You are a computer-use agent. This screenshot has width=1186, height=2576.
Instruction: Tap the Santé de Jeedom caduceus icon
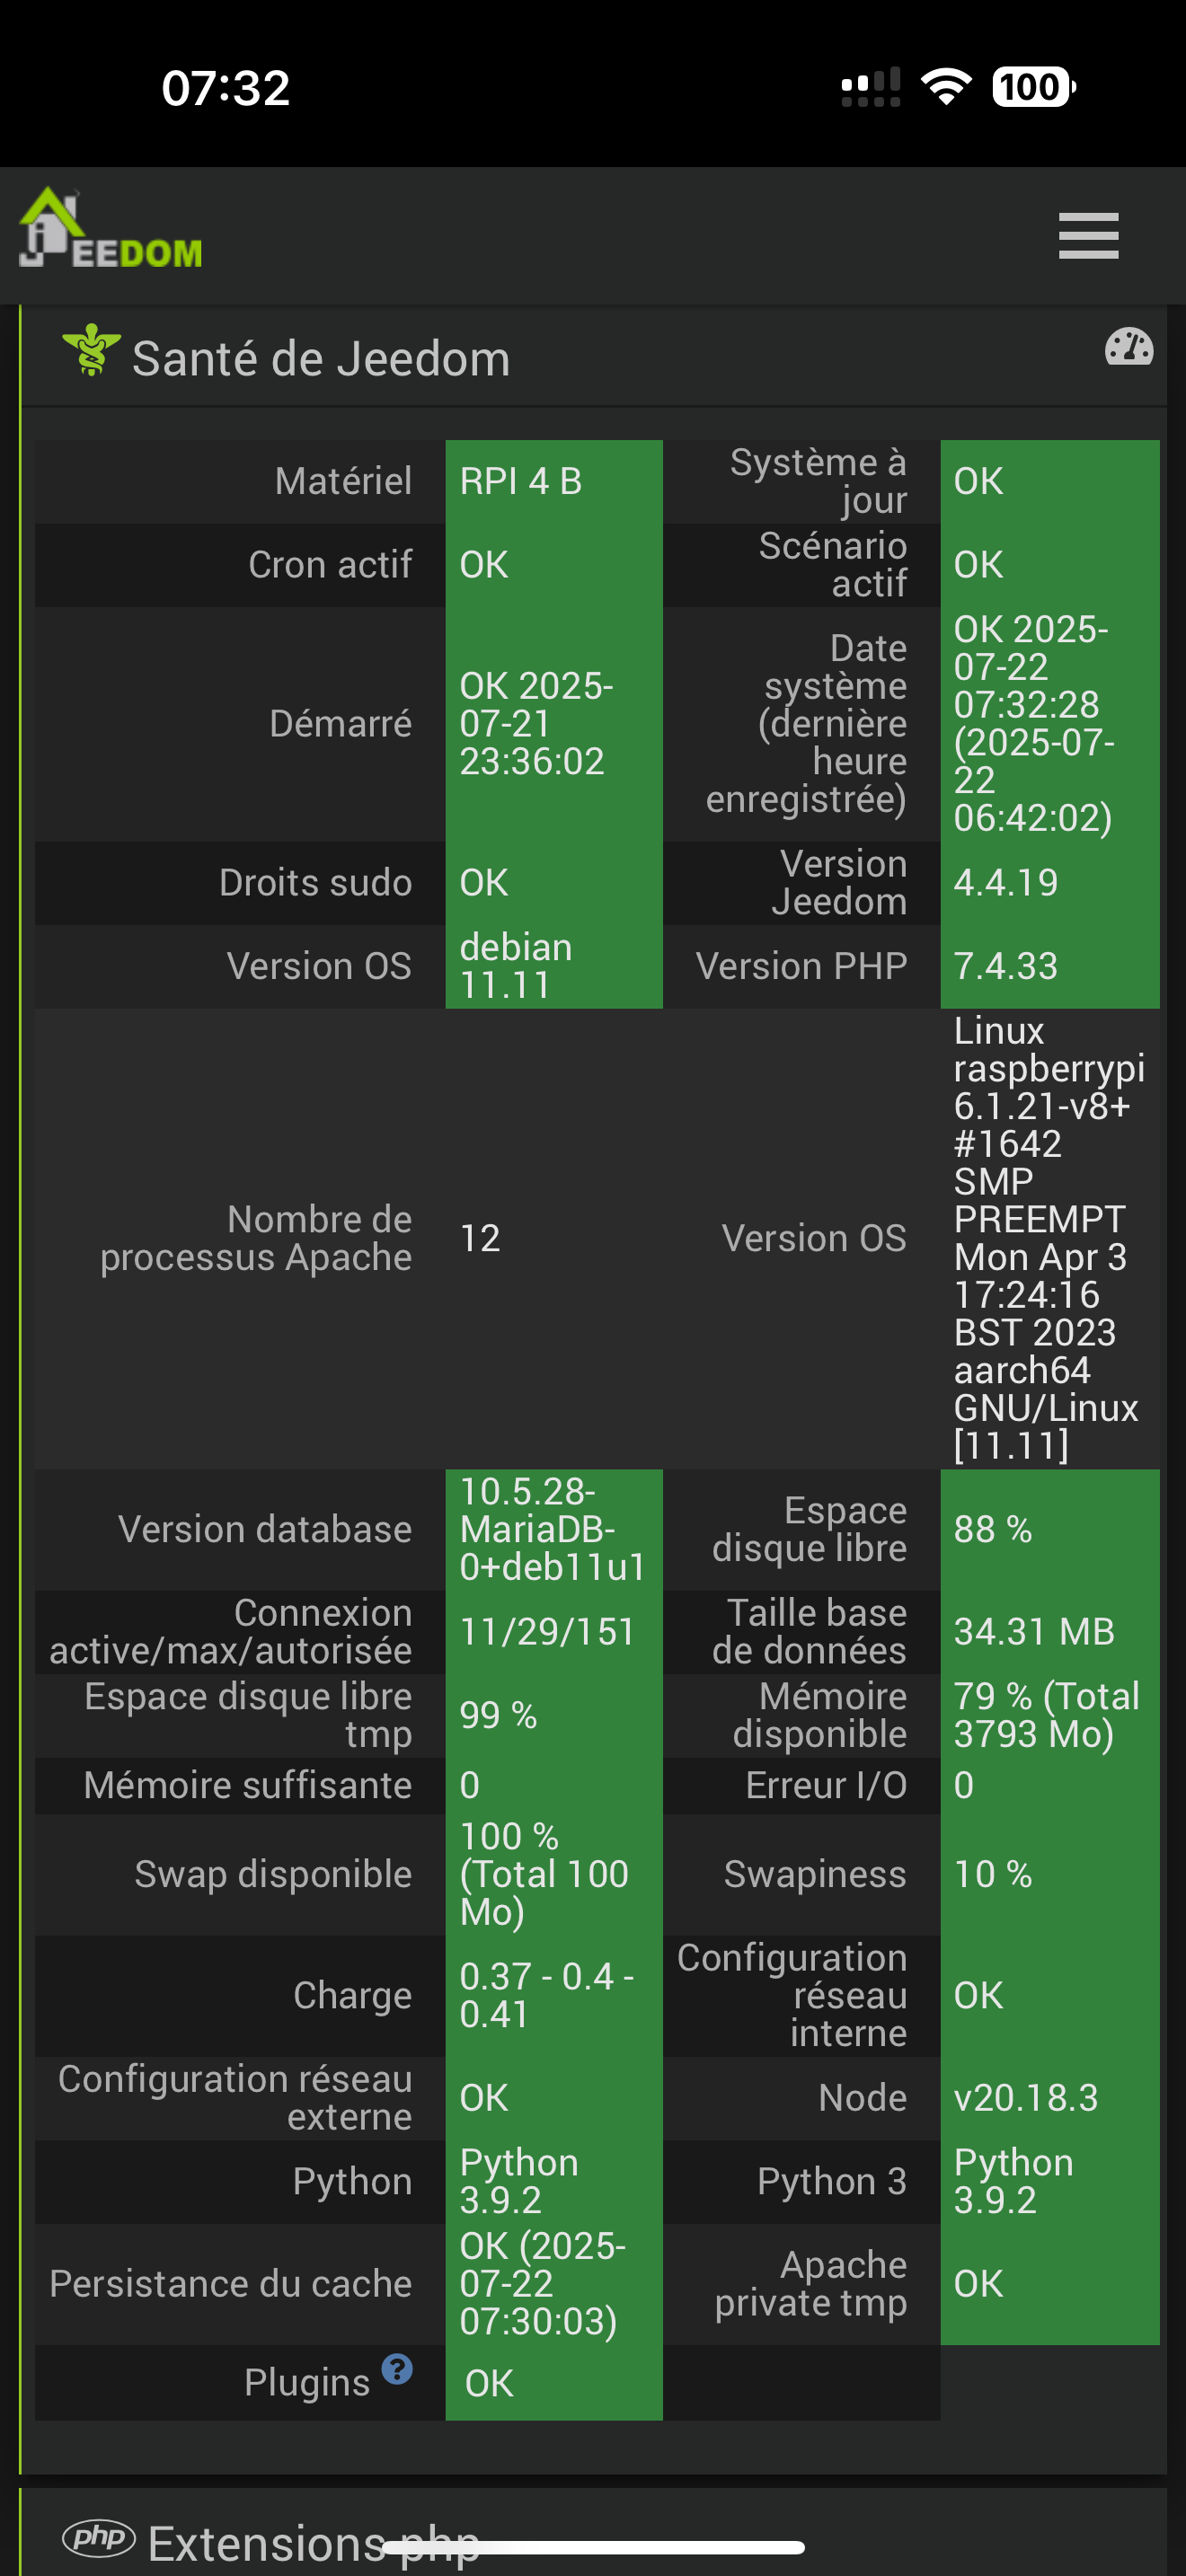pos(91,350)
